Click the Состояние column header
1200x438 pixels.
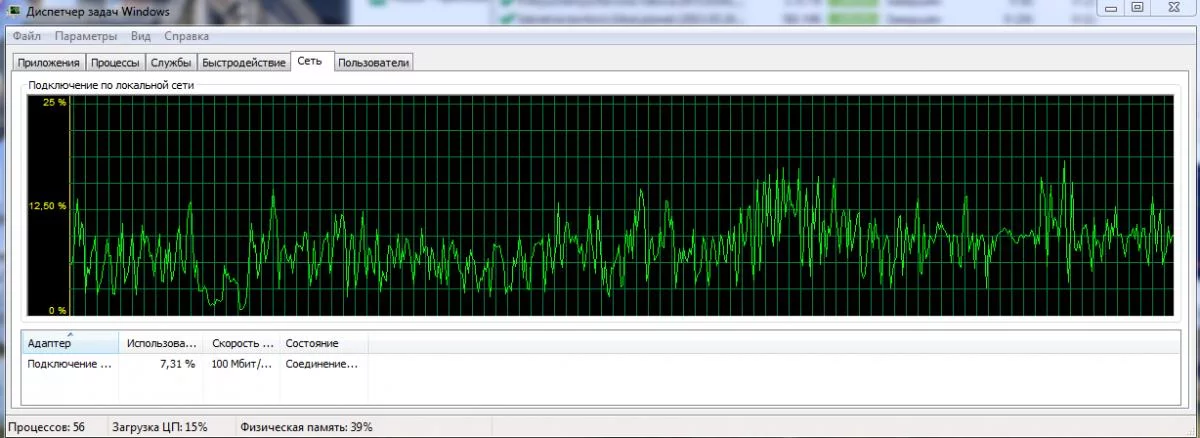tap(324, 344)
